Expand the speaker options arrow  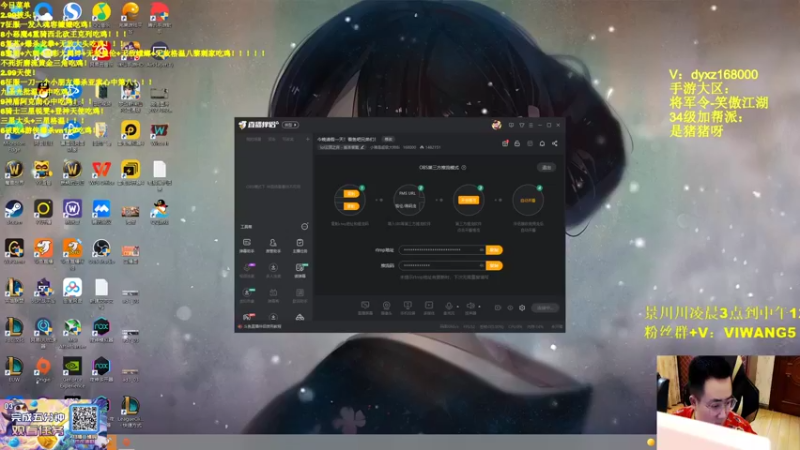tap(479, 307)
